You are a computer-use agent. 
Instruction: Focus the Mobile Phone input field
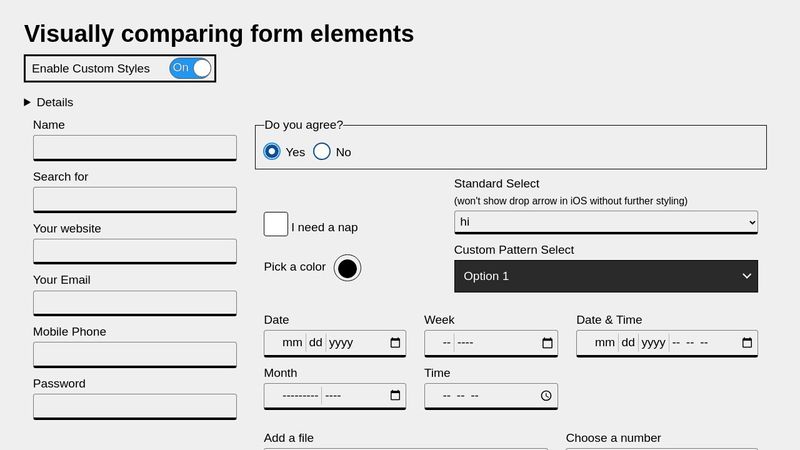coord(135,354)
